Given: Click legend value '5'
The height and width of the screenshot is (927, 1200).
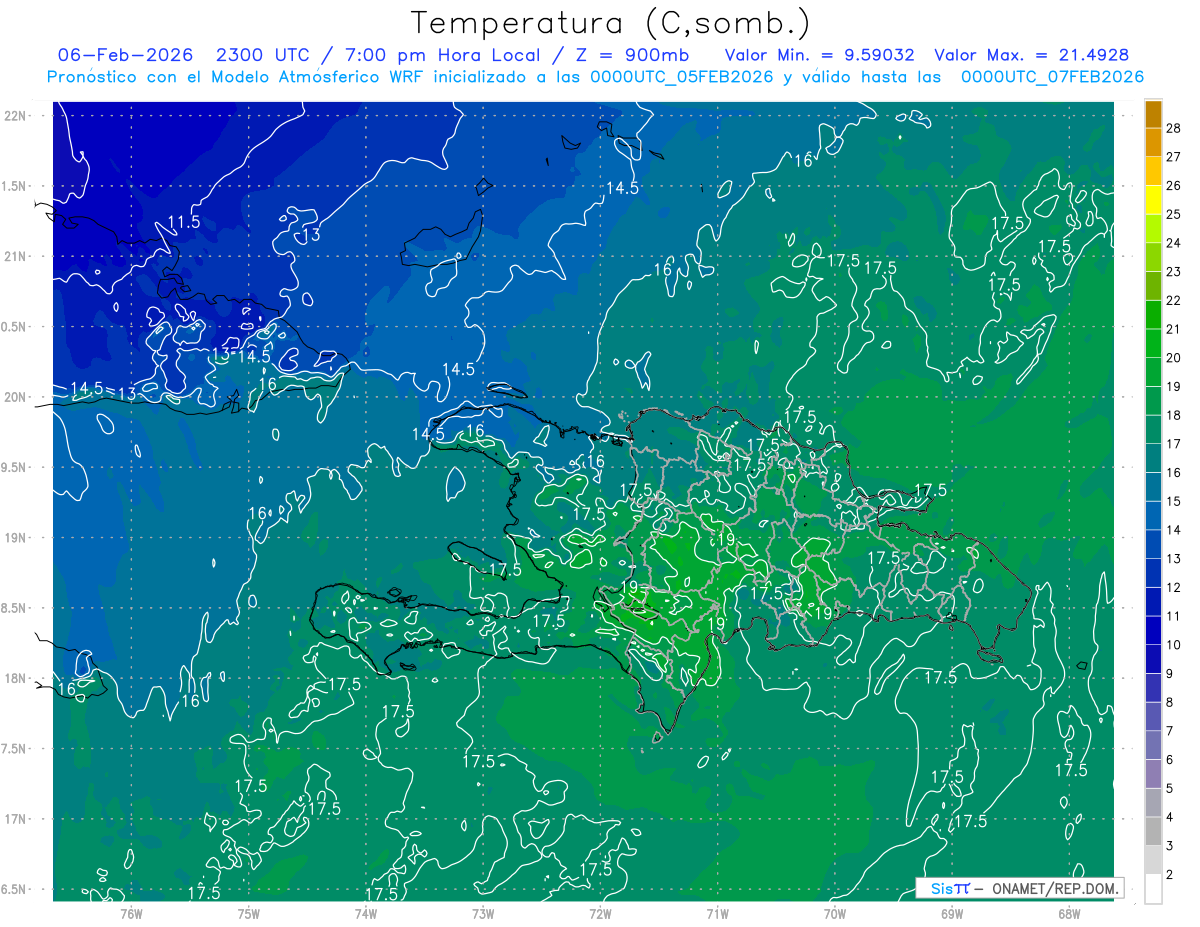Looking at the screenshot, I should pyautogui.click(x=1170, y=789).
